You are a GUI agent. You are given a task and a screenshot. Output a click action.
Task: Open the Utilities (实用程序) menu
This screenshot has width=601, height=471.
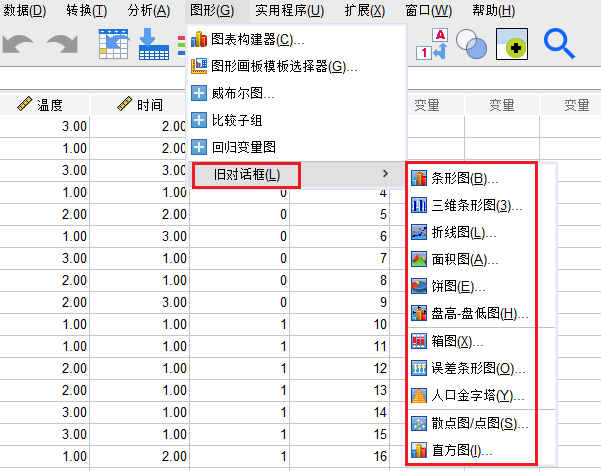(289, 11)
